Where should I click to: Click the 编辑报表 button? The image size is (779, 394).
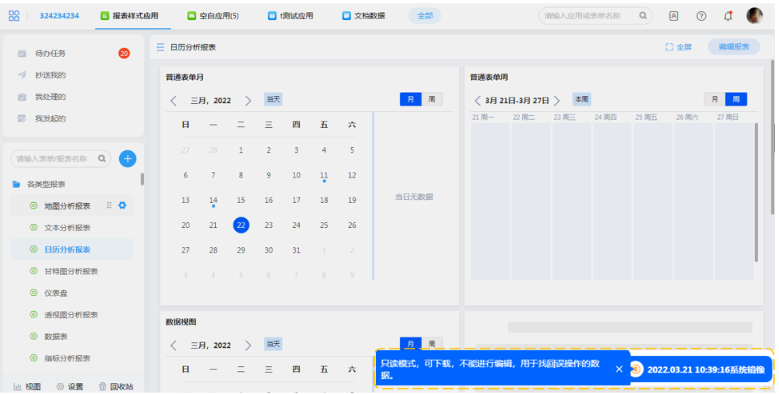(x=734, y=47)
